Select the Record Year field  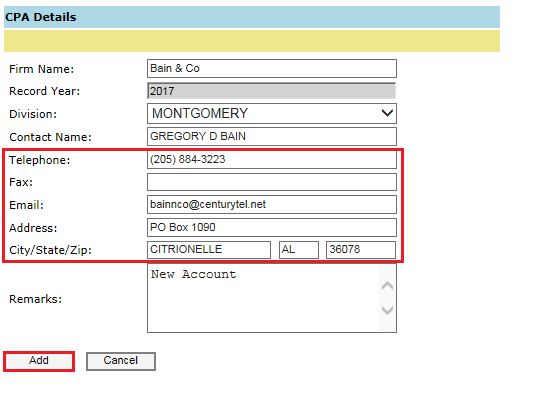tap(272, 91)
